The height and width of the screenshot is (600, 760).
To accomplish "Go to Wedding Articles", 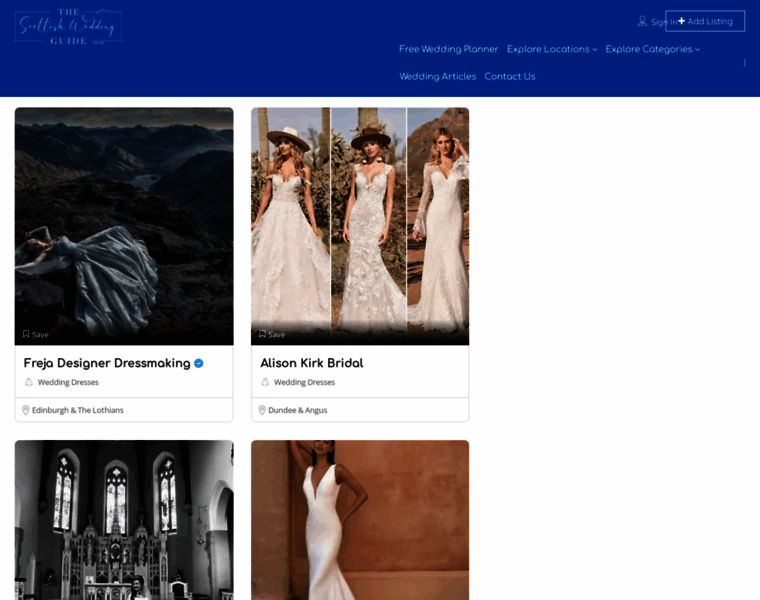I will click(x=438, y=77).
